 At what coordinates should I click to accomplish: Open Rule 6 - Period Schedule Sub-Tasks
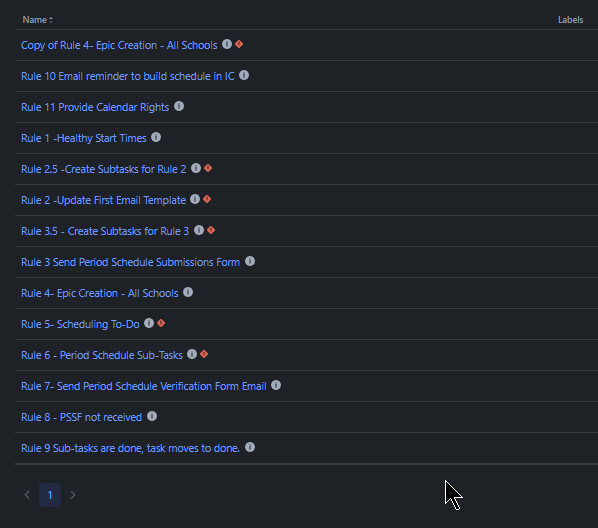point(102,355)
